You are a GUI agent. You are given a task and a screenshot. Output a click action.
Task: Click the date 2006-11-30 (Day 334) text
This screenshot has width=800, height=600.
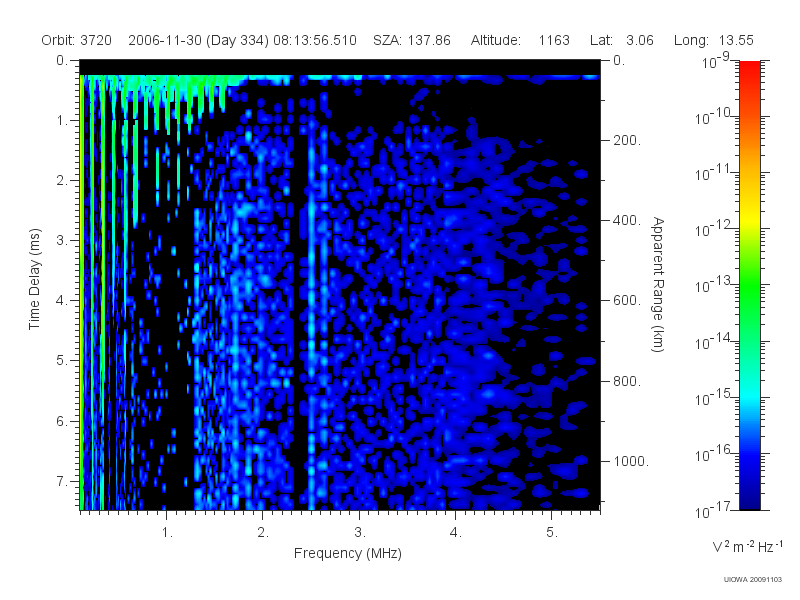coord(198,40)
